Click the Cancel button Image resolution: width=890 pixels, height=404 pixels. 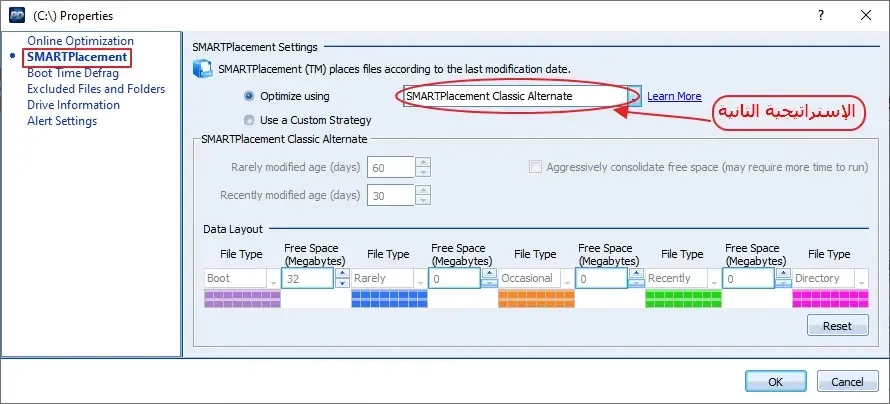click(847, 382)
